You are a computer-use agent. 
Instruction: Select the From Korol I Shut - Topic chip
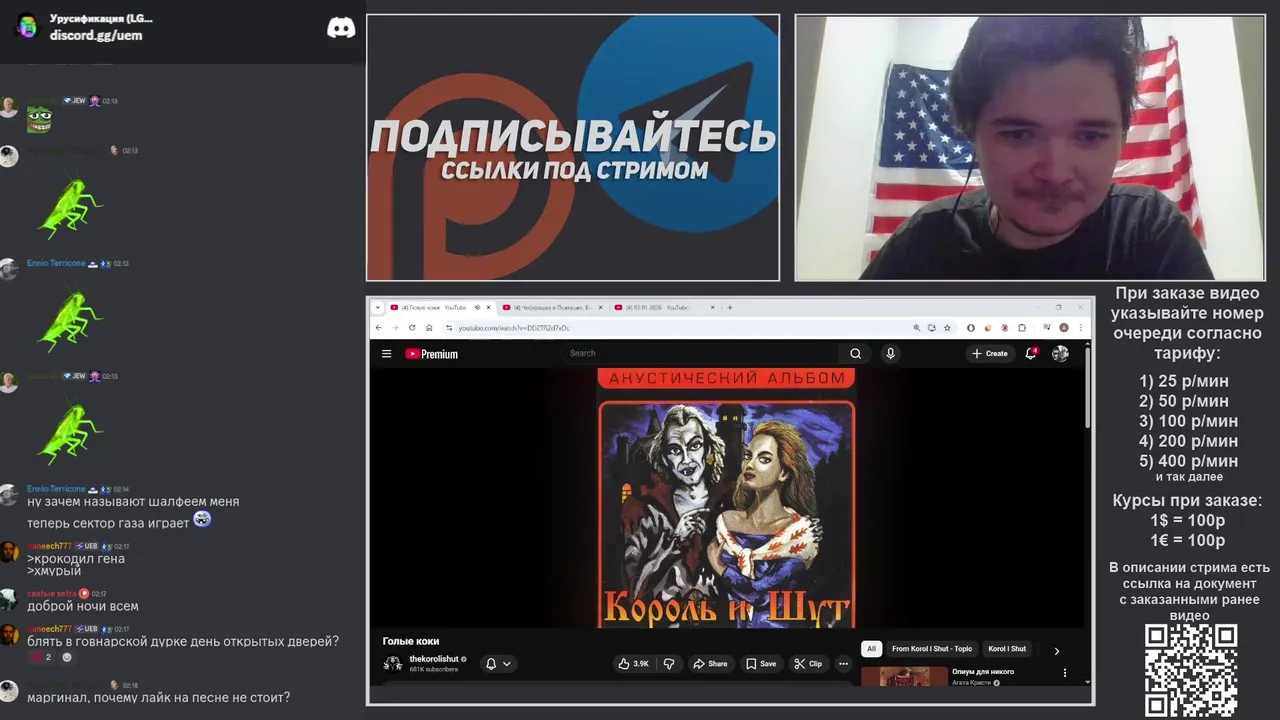[x=932, y=649]
